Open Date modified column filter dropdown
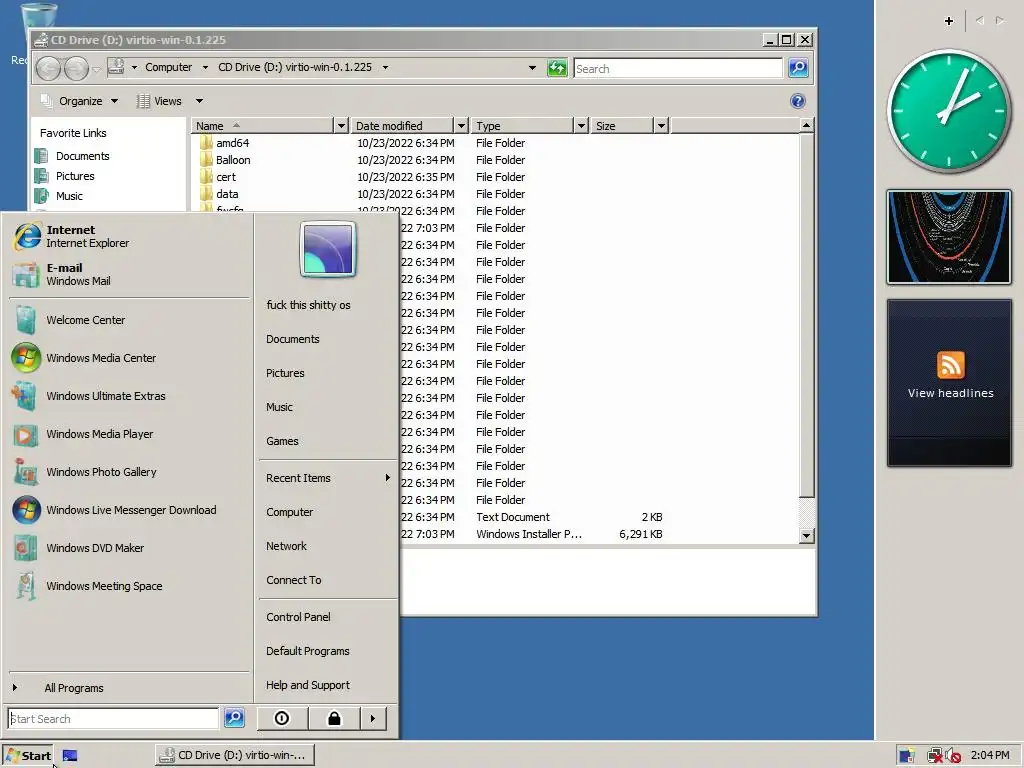This screenshot has width=1024, height=768. (461, 126)
